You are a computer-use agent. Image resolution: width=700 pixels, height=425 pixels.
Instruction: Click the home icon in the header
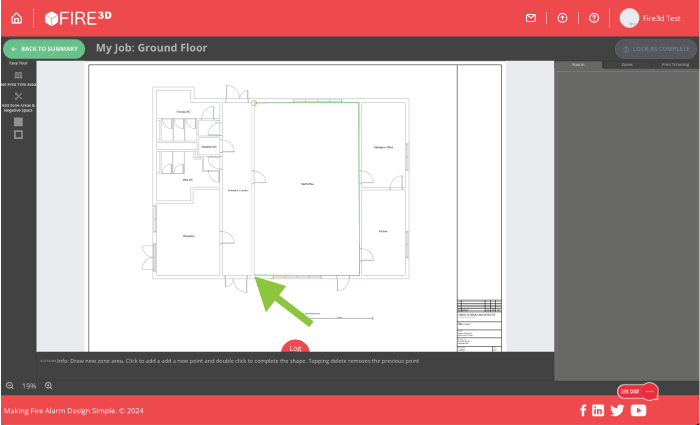(16, 18)
